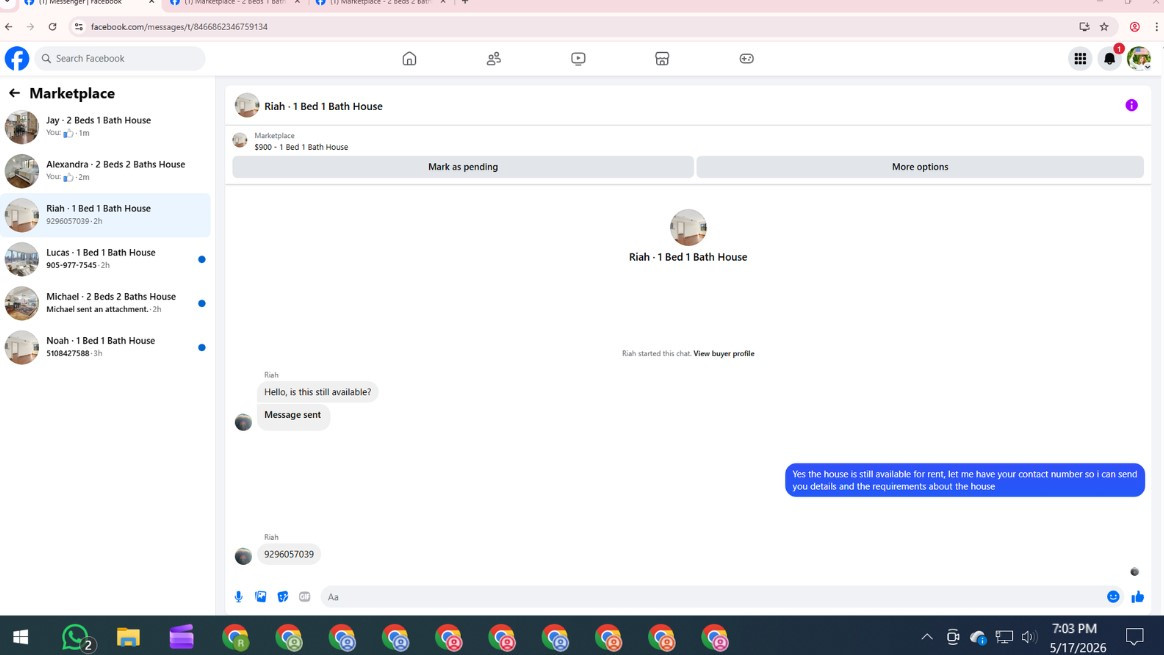The width and height of the screenshot is (1164, 655).
Task: Bookmark this page with star icon
Action: click(x=1104, y=27)
